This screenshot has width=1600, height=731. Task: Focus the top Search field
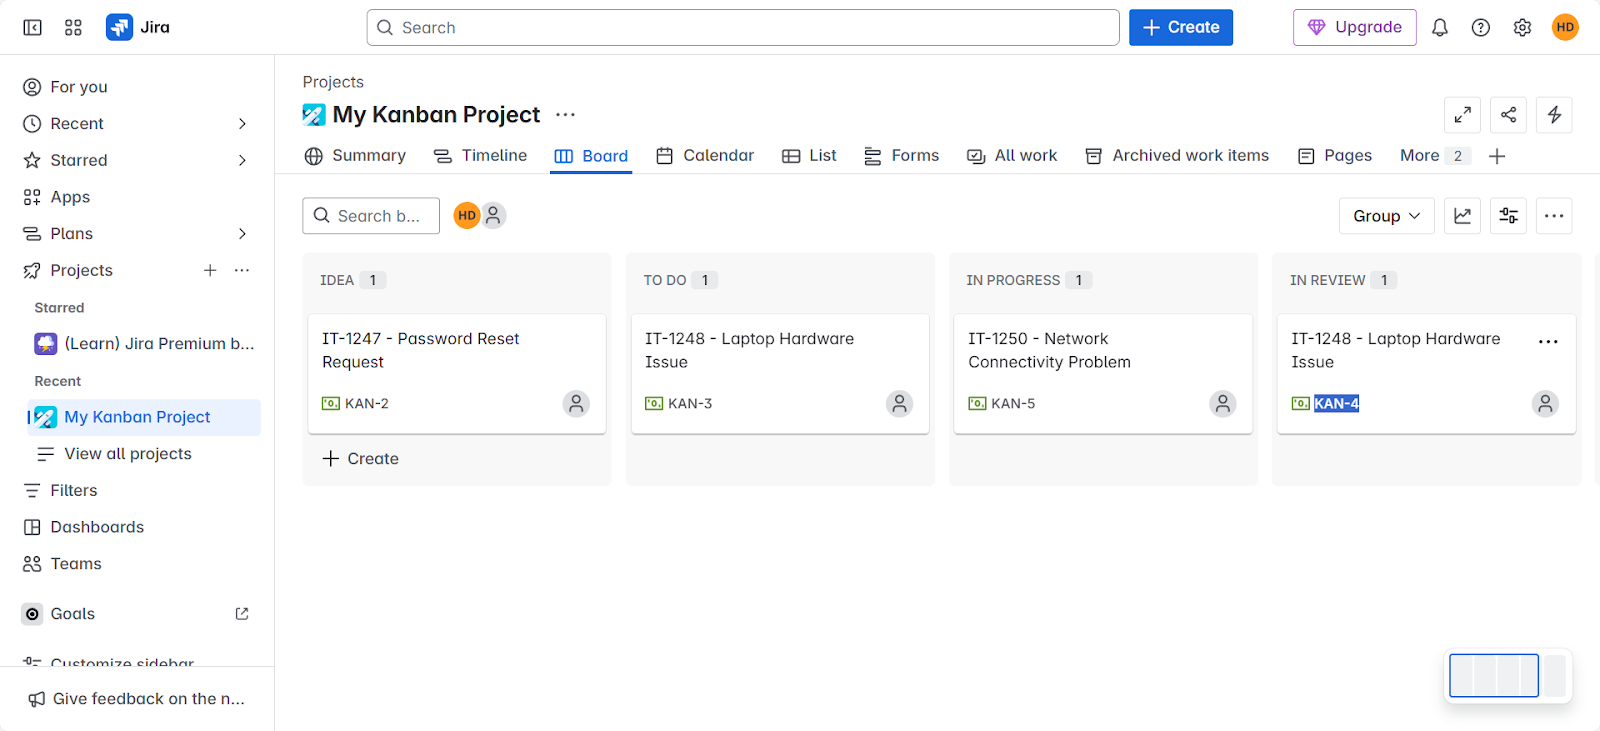tap(743, 27)
